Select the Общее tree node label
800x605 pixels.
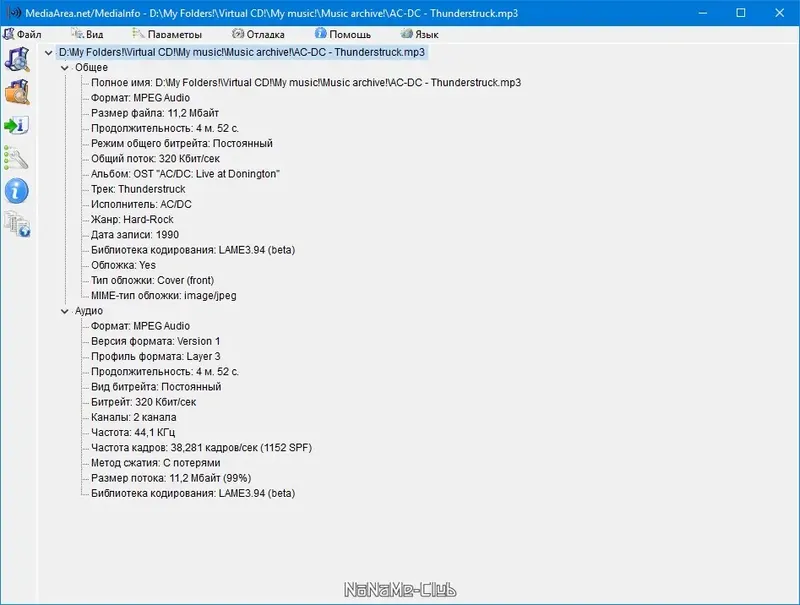click(91, 67)
